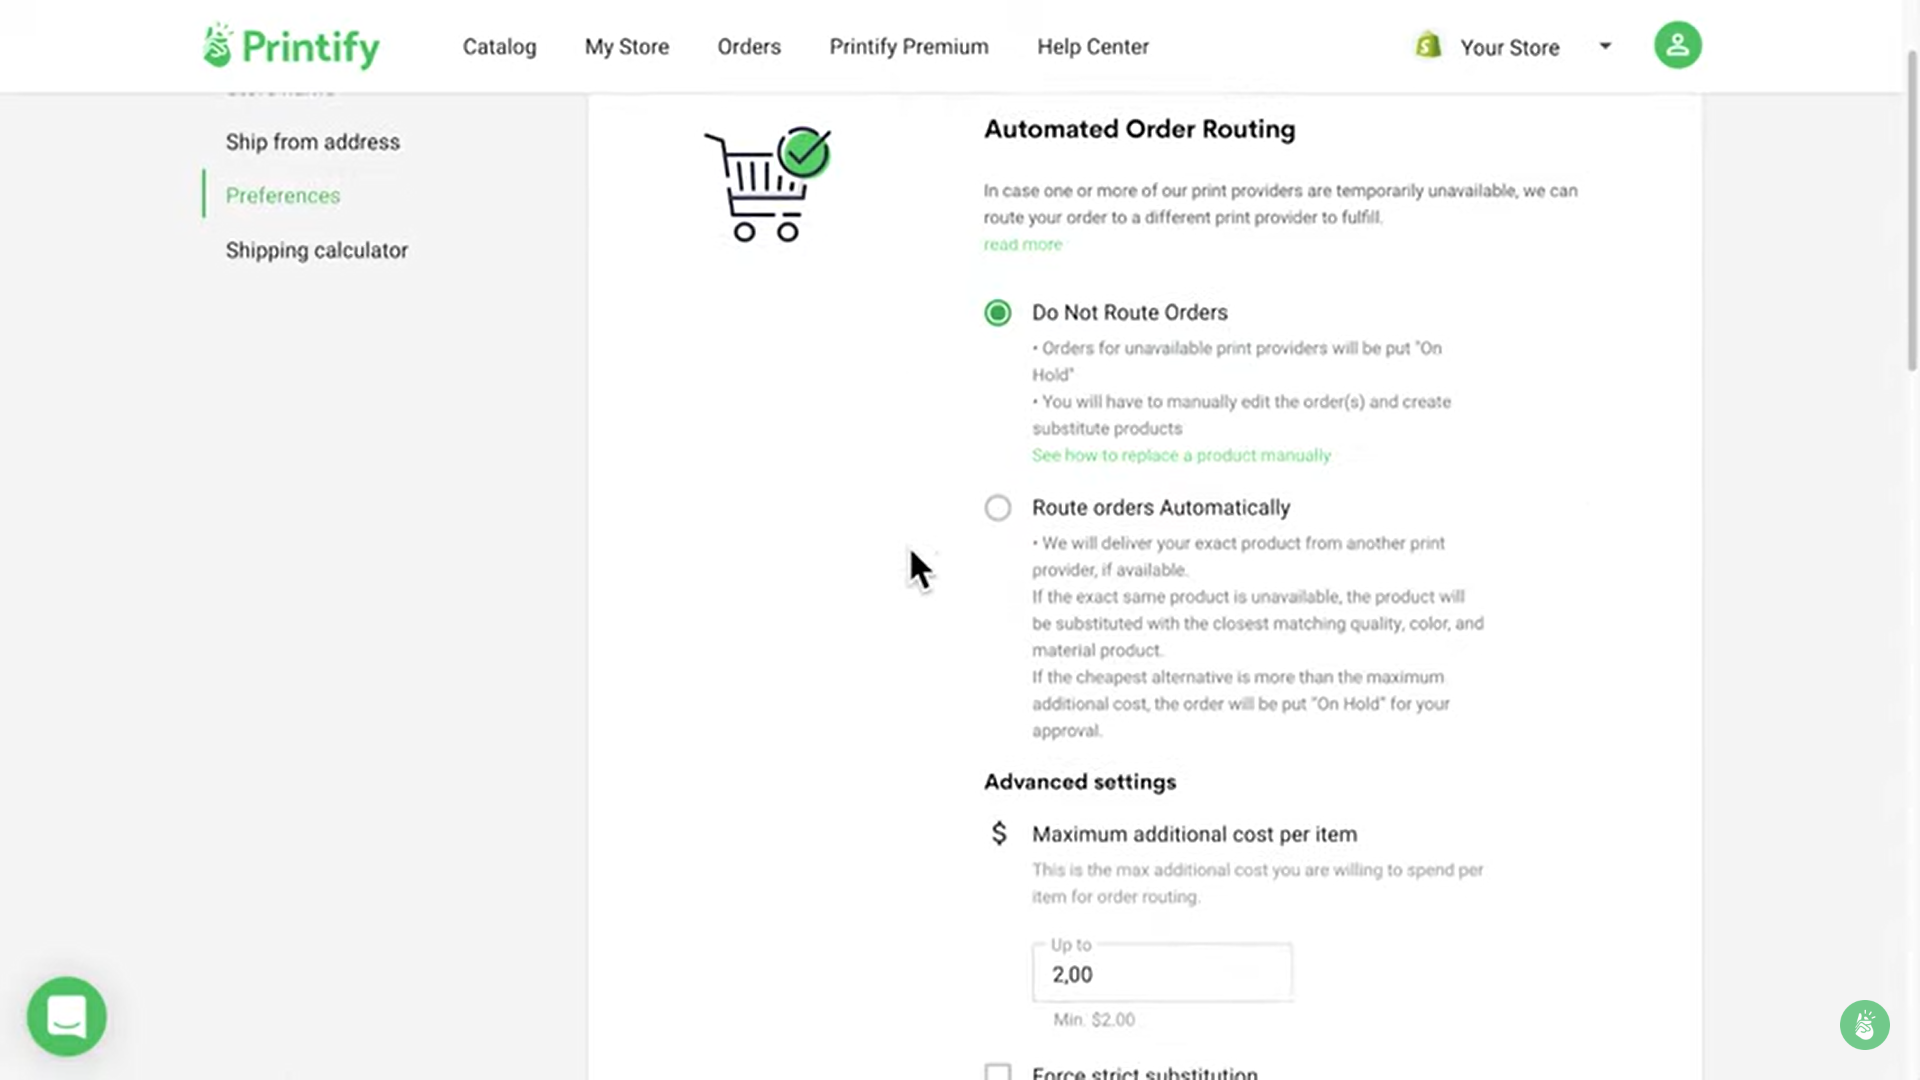Open the Catalog menu
This screenshot has width=1920, height=1080.
pyautogui.click(x=499, y=47)
